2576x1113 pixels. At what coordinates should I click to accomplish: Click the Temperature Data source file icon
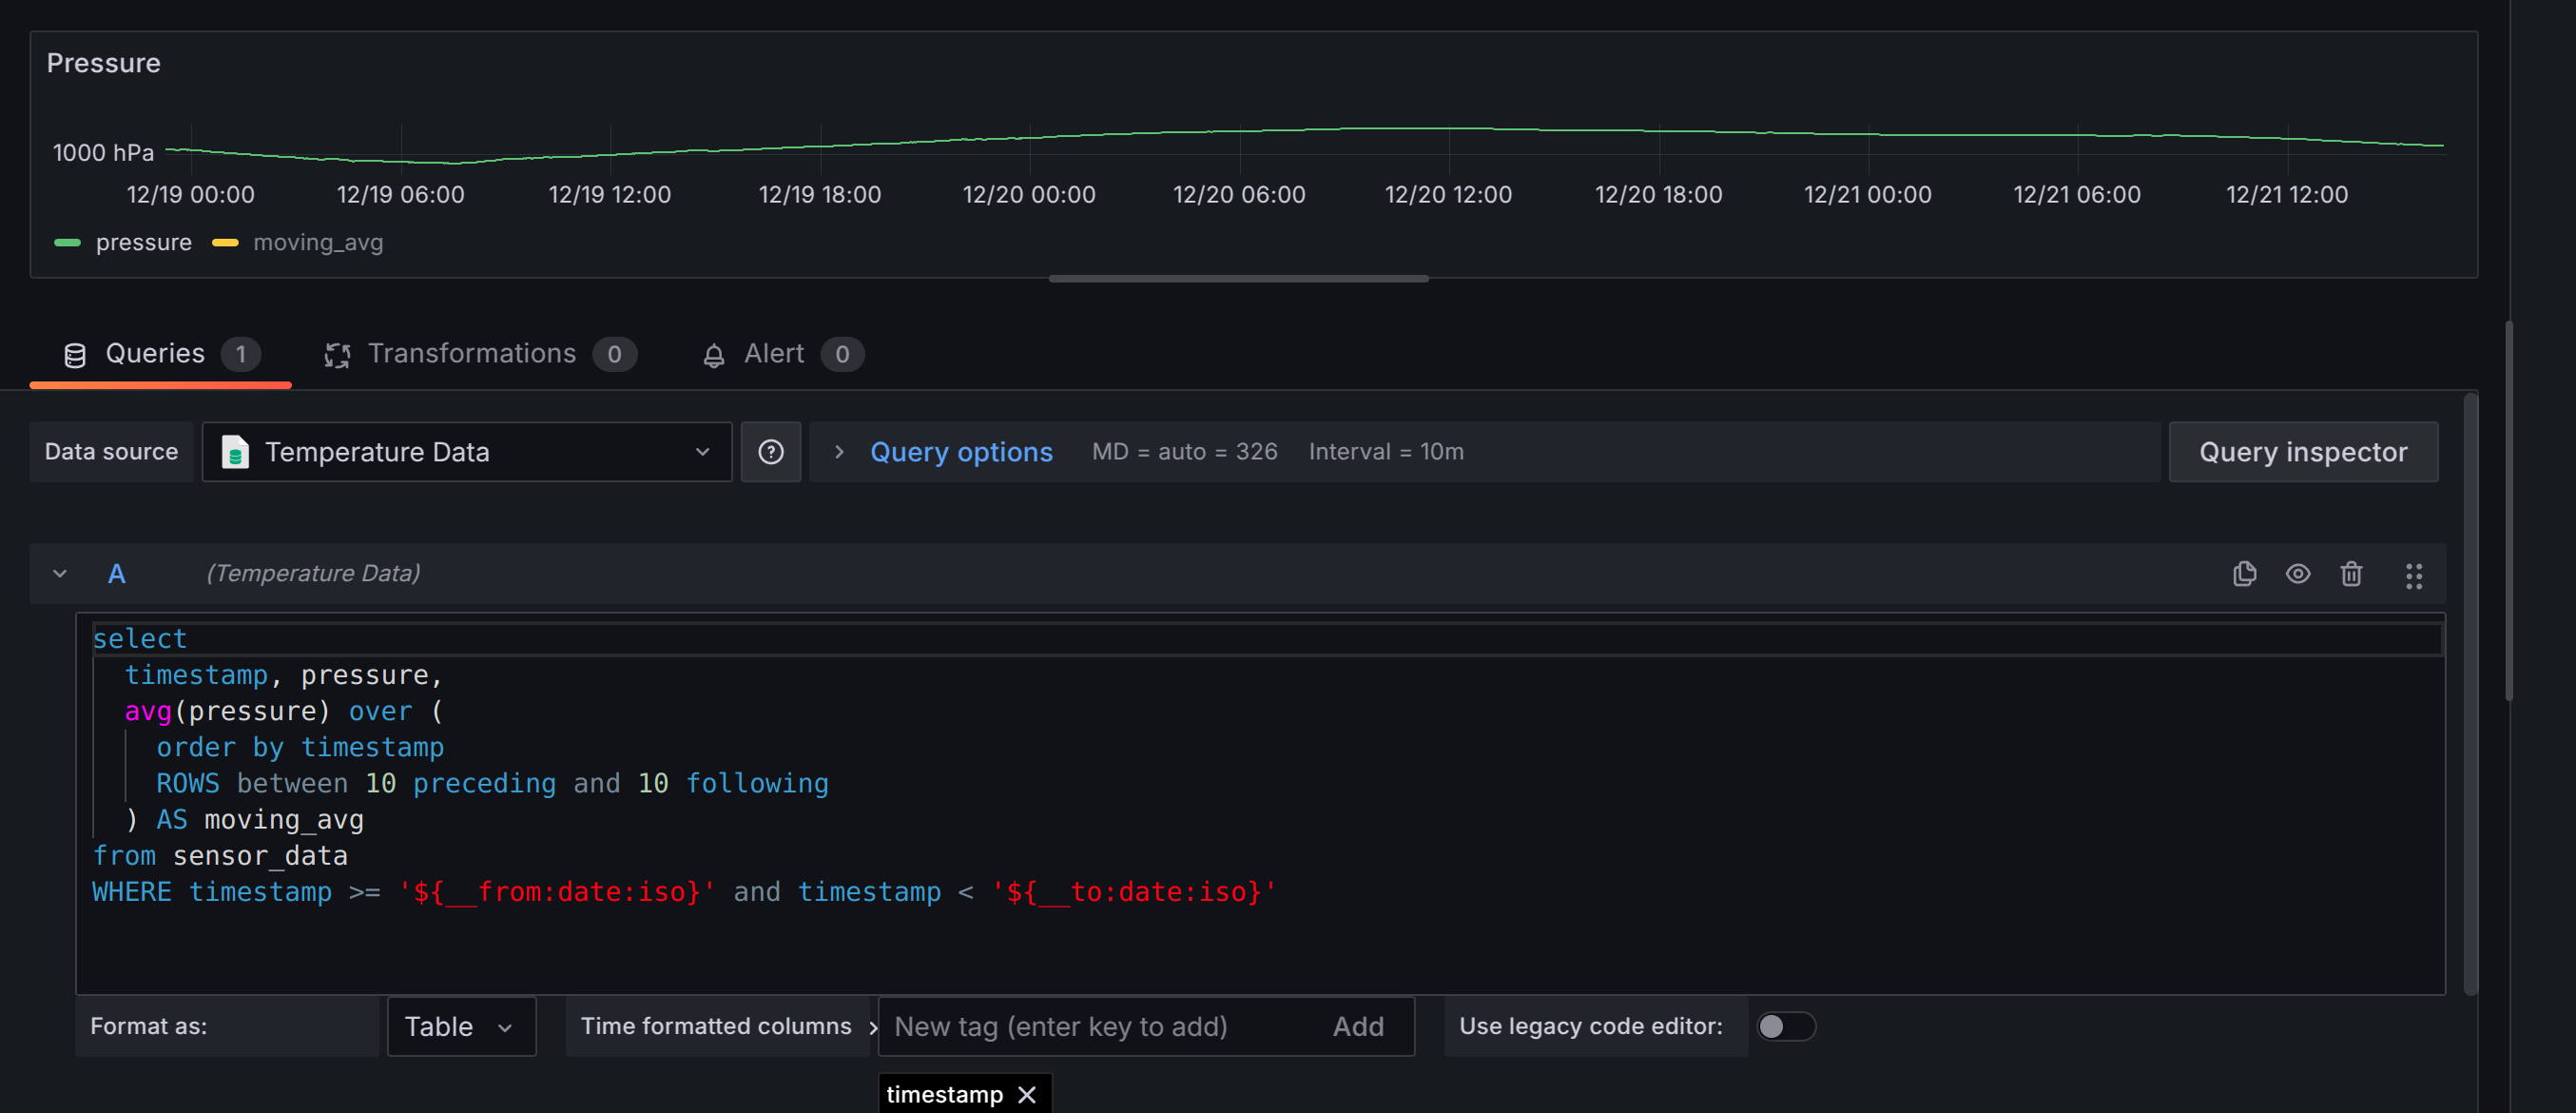pos(235,452)
